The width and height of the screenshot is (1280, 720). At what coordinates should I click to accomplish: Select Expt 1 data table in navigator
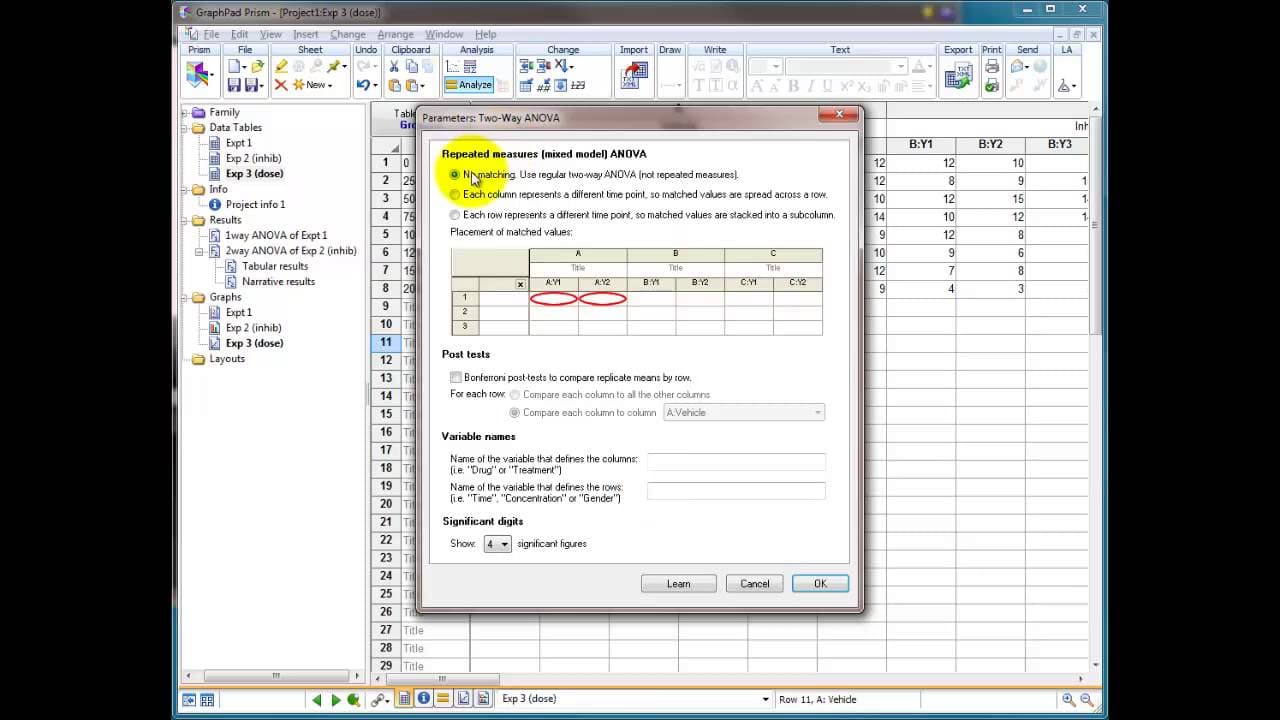point(238,143)
